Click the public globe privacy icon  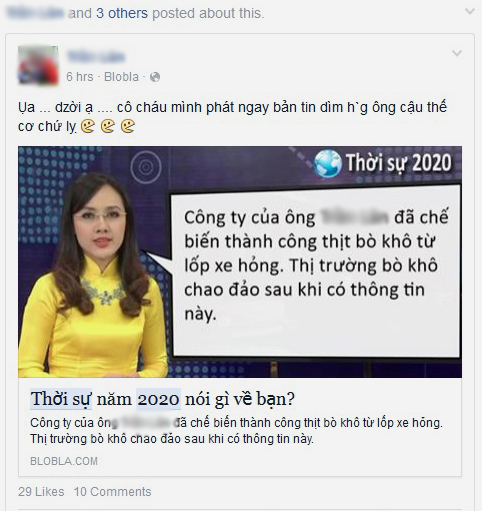[155, 77]
